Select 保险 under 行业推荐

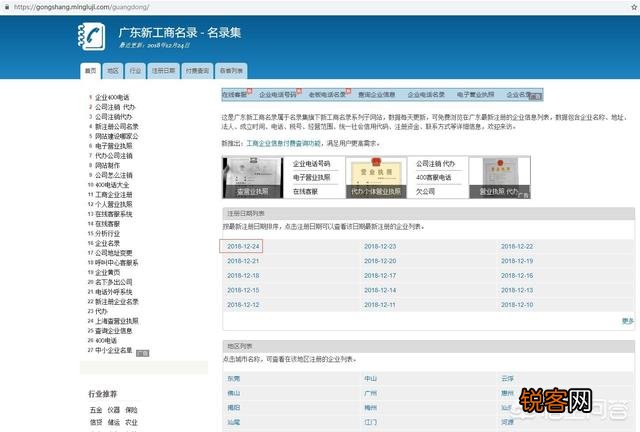tap(131, 410)
